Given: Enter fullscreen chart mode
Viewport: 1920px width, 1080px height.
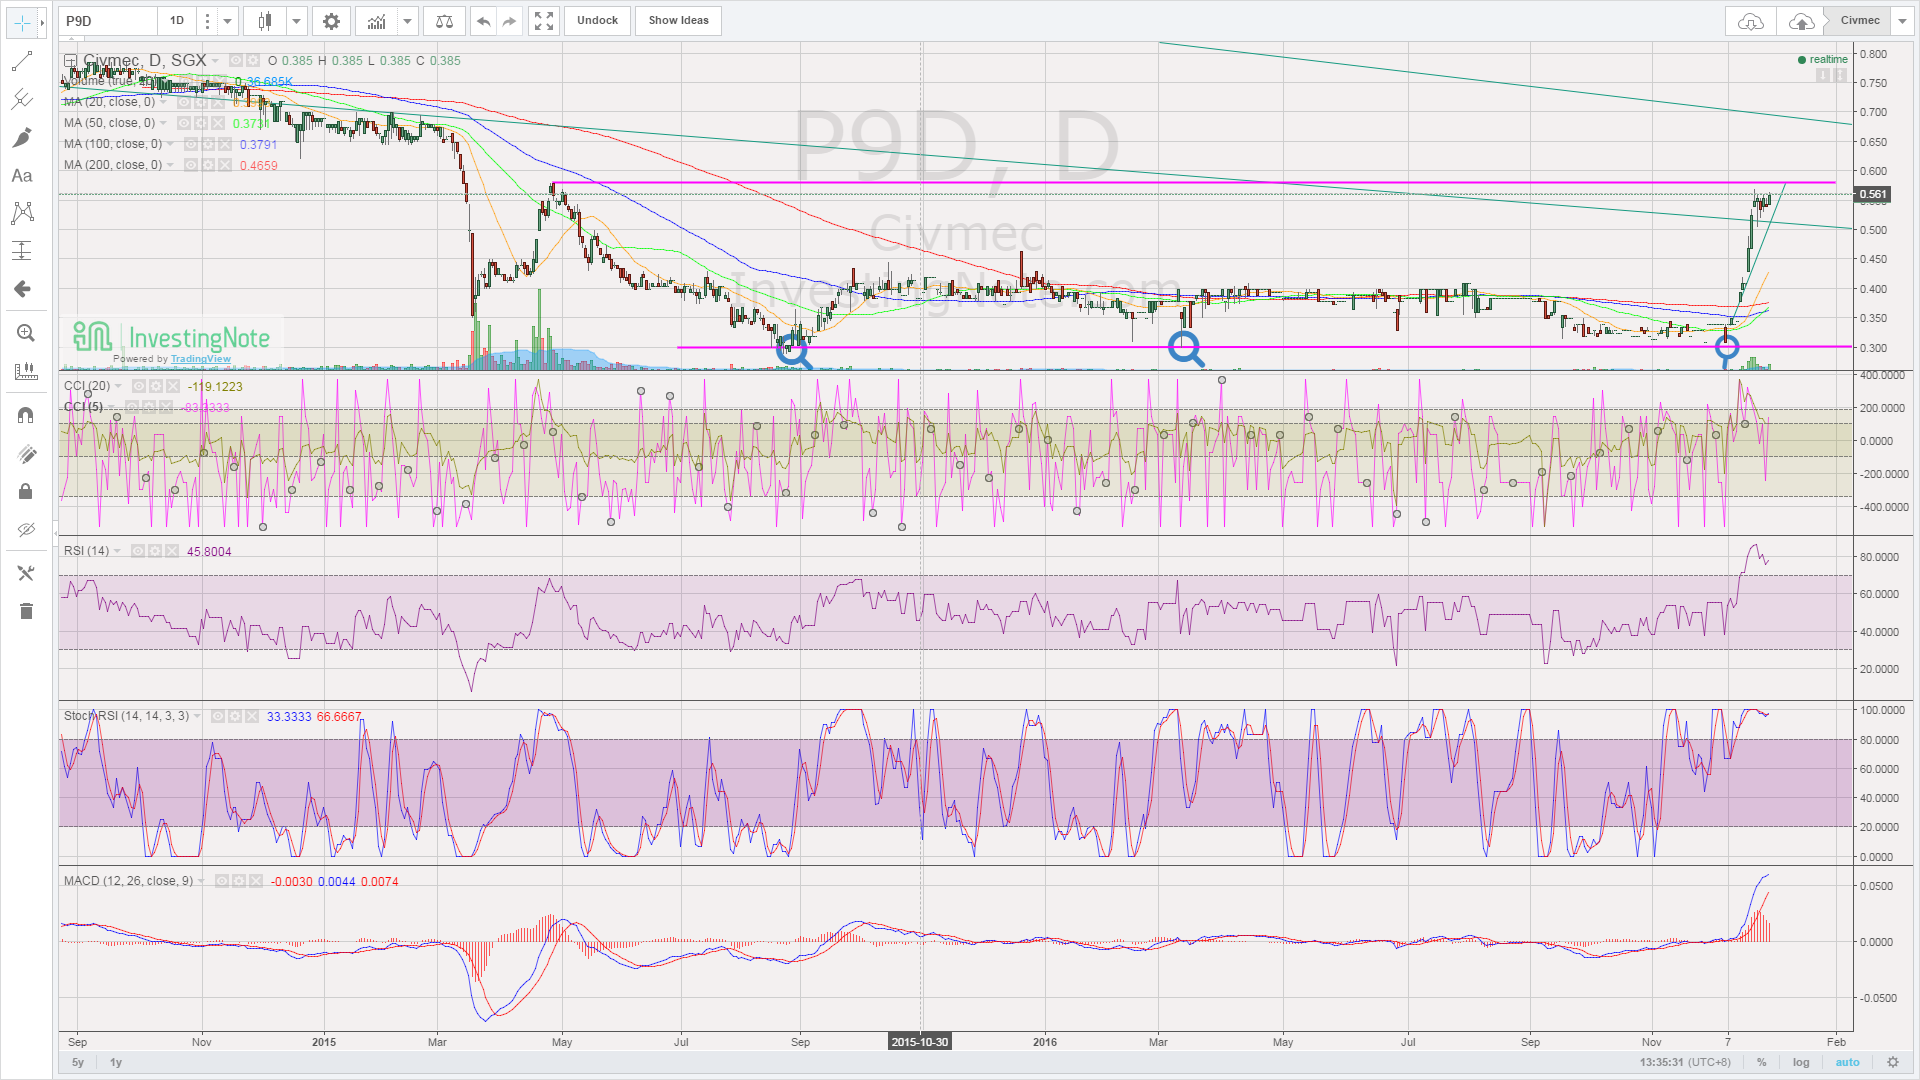Looking at the screenshot, I should (543, 21).
